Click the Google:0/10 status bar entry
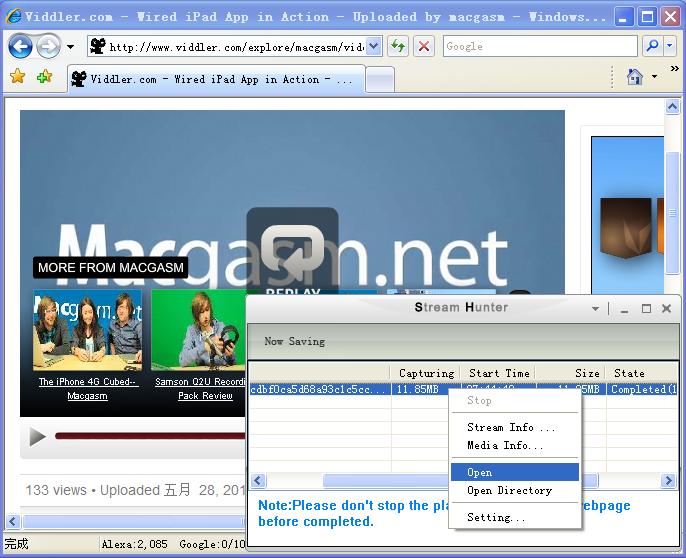 [212, 544]
